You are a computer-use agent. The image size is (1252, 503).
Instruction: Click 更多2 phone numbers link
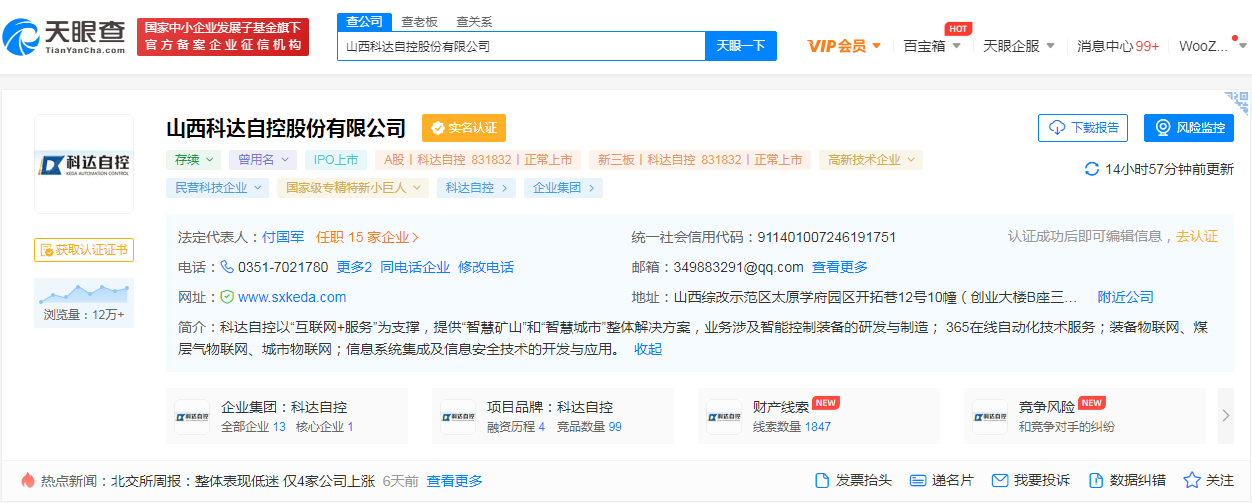click(354, 267)
